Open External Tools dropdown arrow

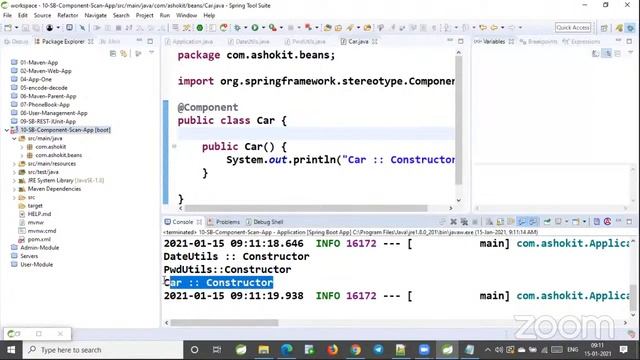click(x=281, y=28)
